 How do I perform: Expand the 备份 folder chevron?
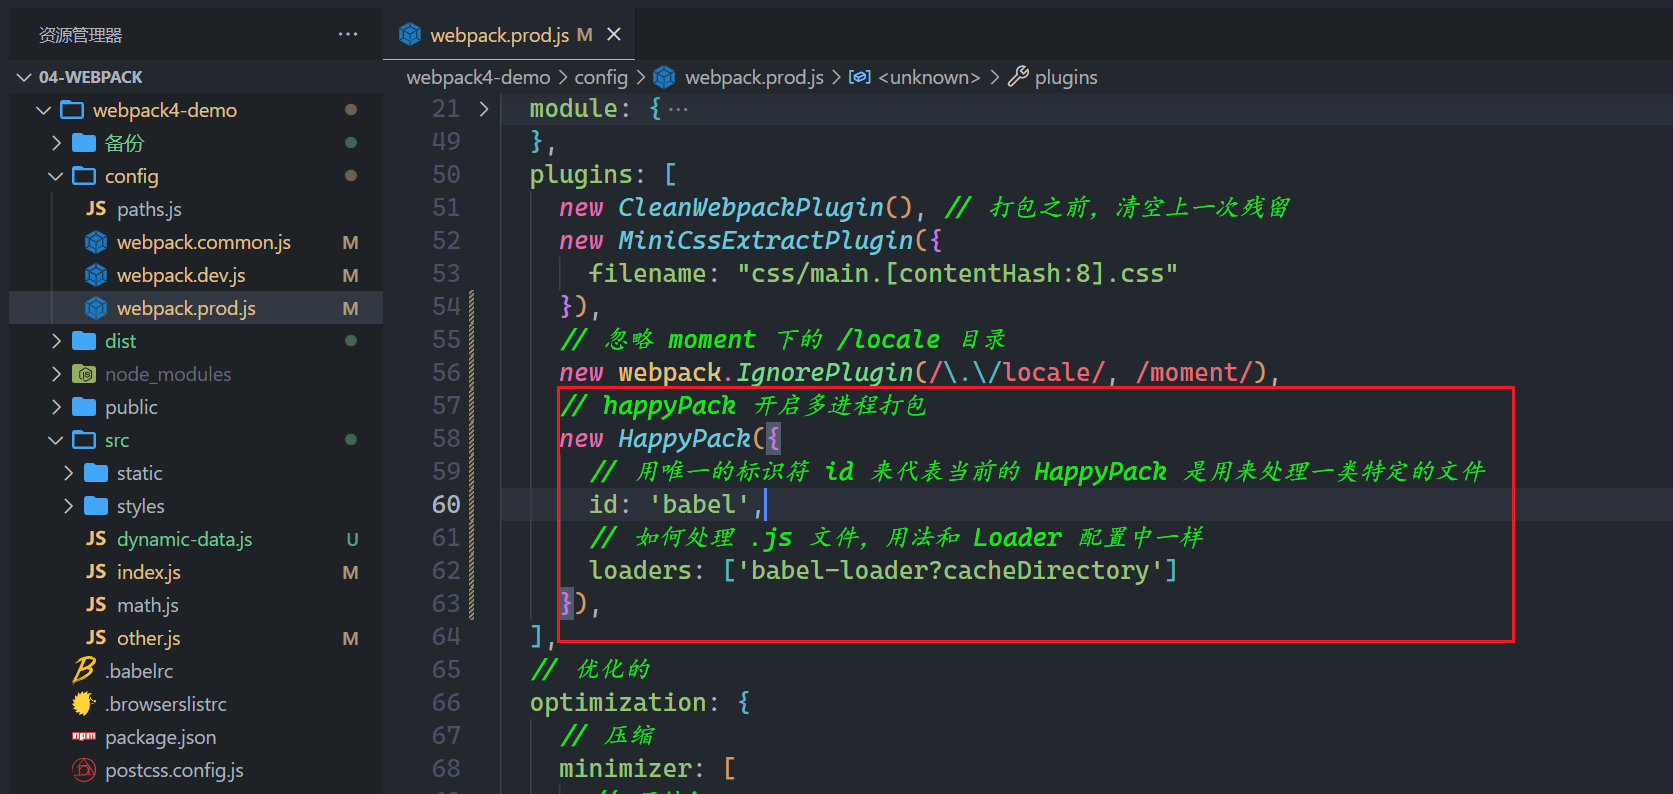point(56,143)
